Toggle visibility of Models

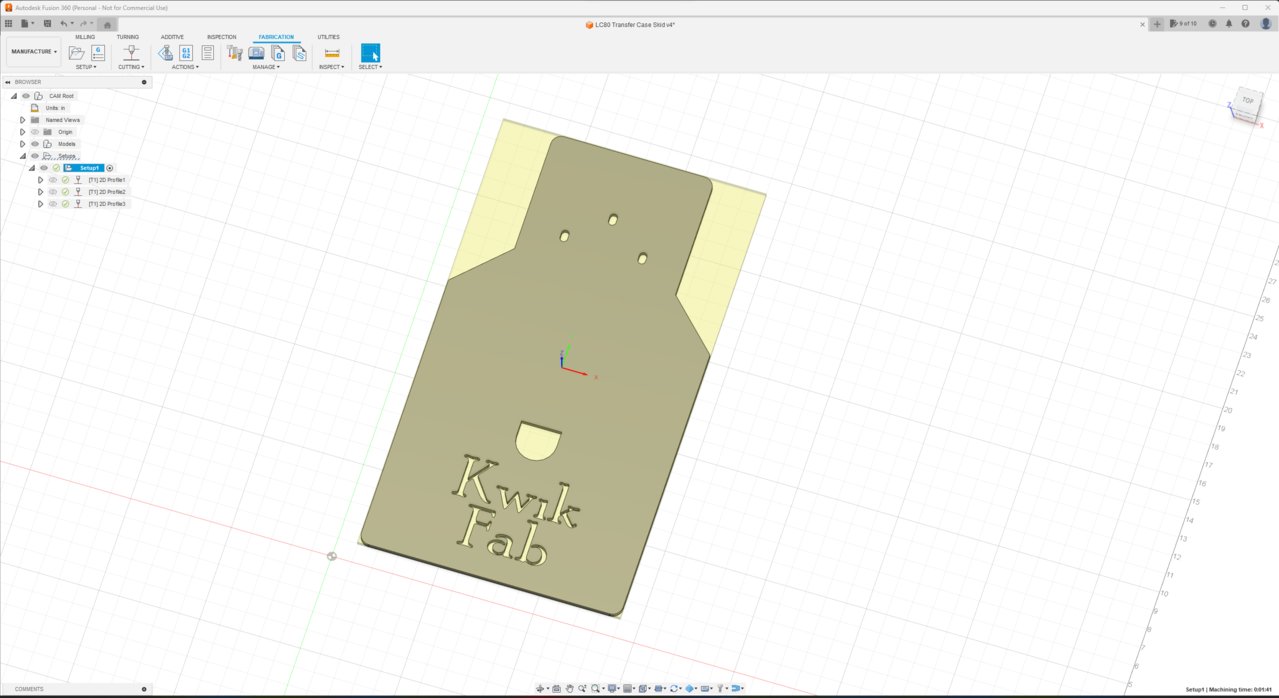point(35,144)
